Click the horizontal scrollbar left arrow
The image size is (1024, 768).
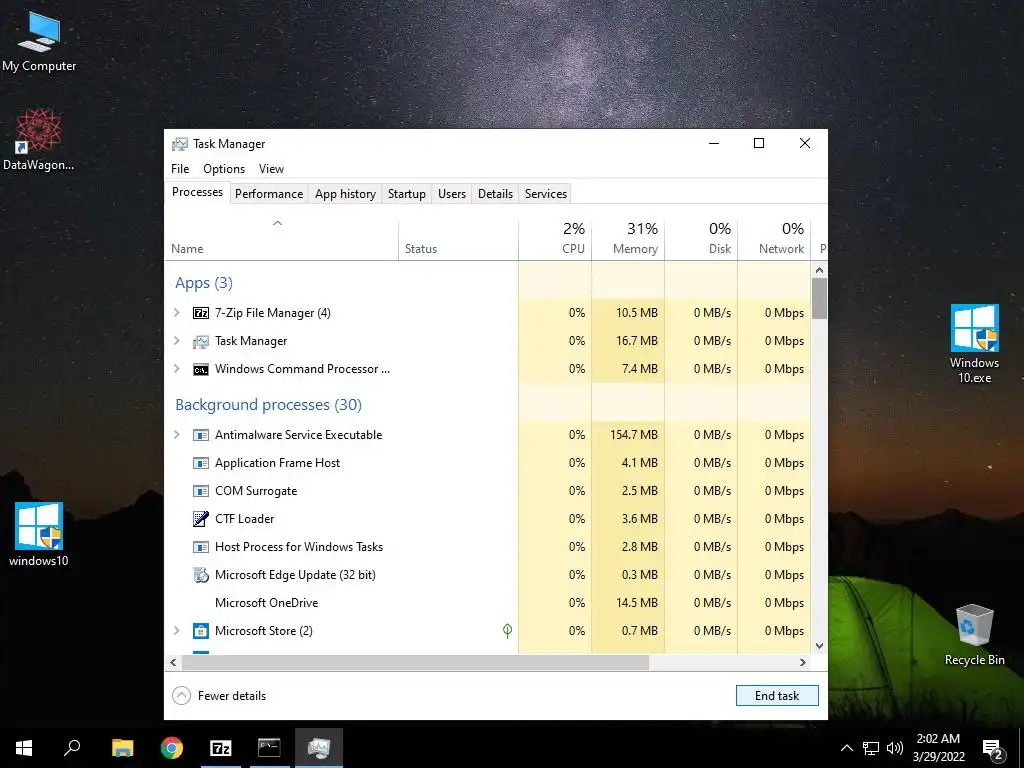[173, 662]
